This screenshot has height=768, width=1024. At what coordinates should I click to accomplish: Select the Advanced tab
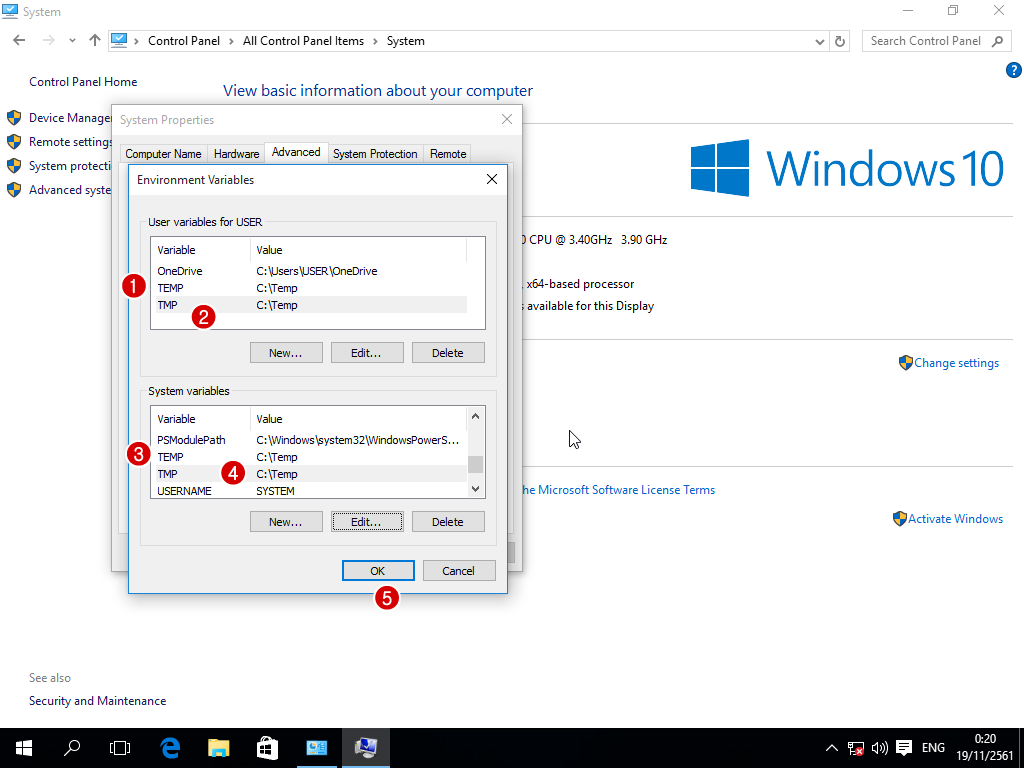296,152
